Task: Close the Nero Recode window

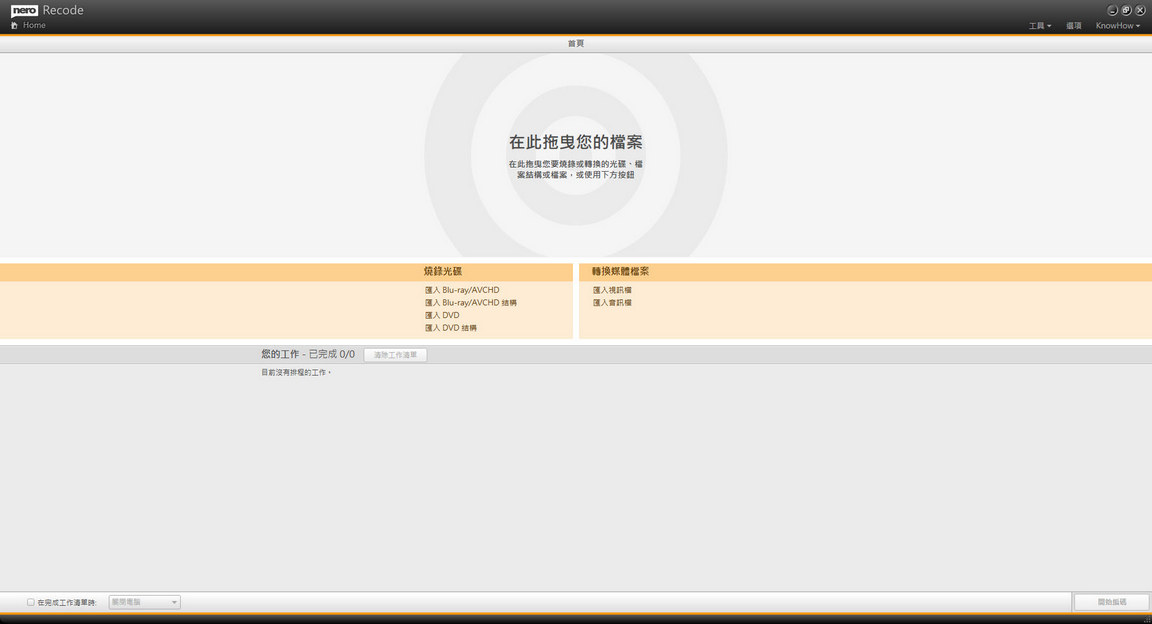Action: [x=1140, y=10]
